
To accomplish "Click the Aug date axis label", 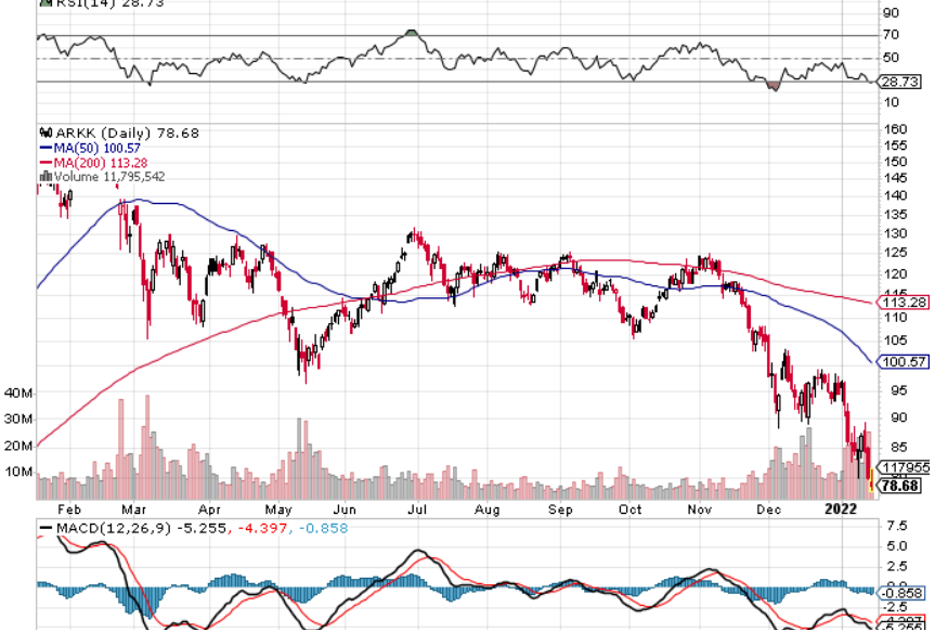I will click(487, 509).
